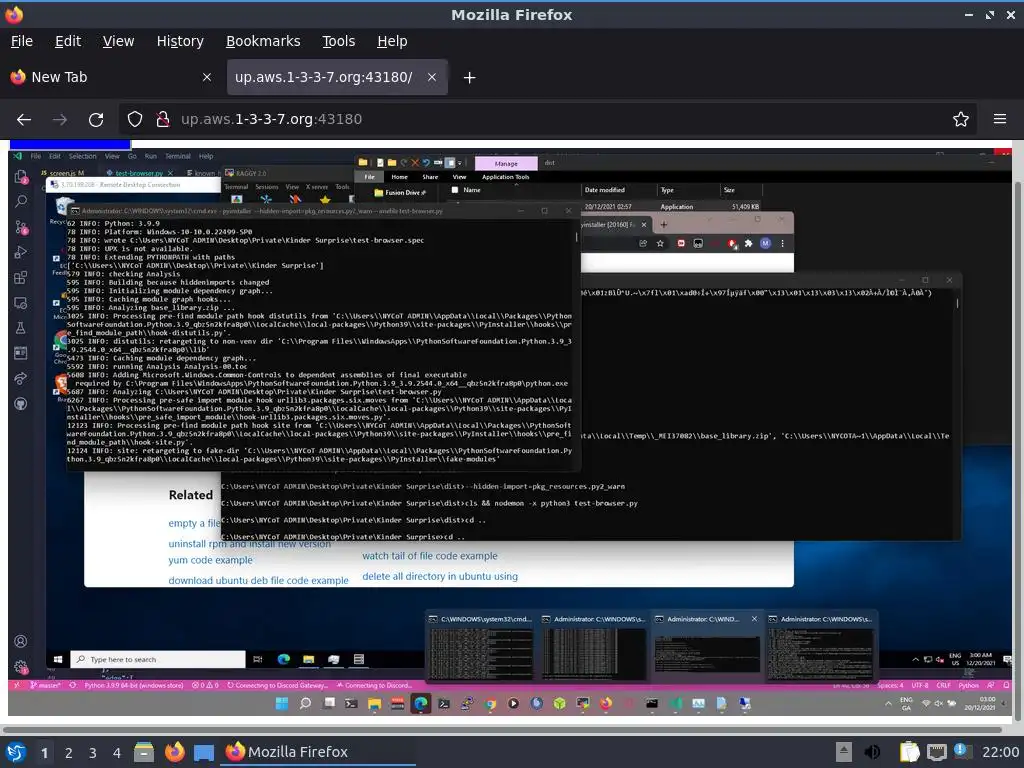Go forward one page in Firefox
Screen dimensions: 1024x768
(60, 120)
